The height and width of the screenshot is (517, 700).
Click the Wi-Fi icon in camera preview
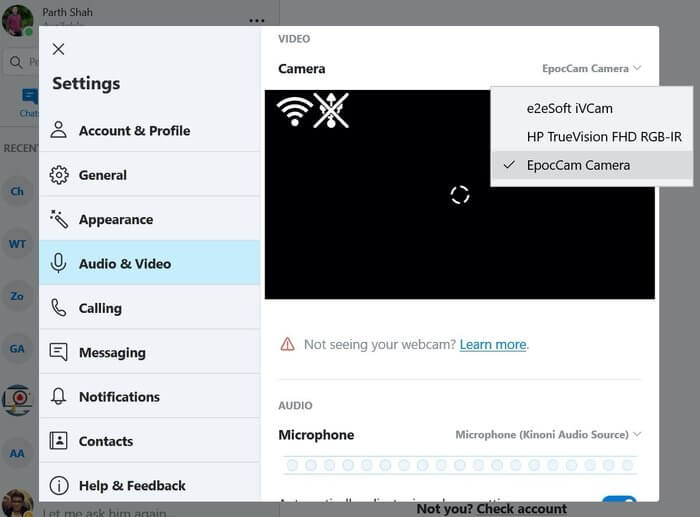coord(294,111)
